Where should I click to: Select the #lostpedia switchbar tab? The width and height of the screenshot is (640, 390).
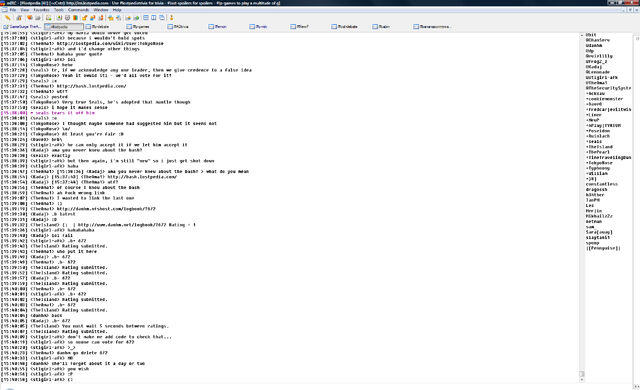coord(64,27)
